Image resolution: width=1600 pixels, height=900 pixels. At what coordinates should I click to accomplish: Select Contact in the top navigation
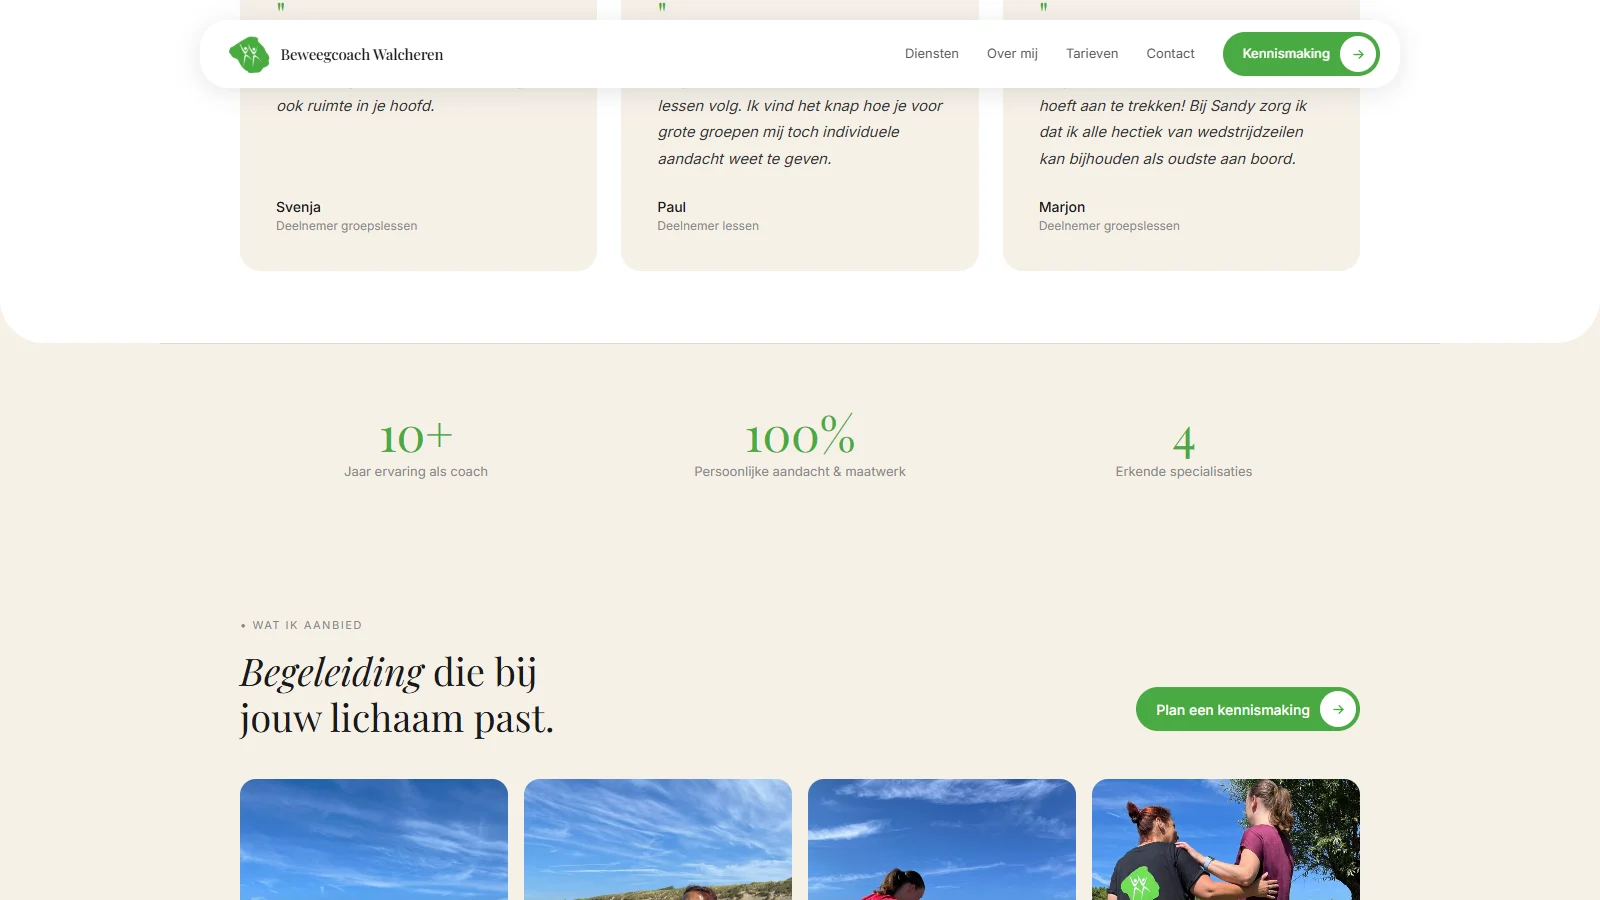coord(1170,54)
